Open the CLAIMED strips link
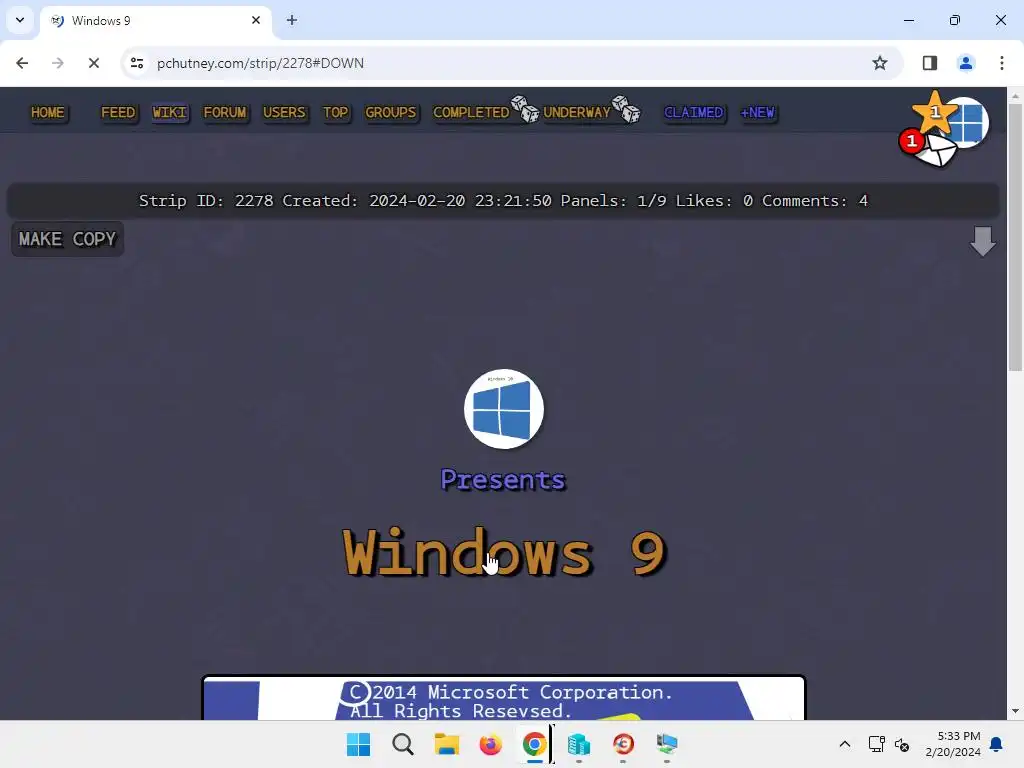This screenshot has height=768, width=1024. (x=694, y=112)
